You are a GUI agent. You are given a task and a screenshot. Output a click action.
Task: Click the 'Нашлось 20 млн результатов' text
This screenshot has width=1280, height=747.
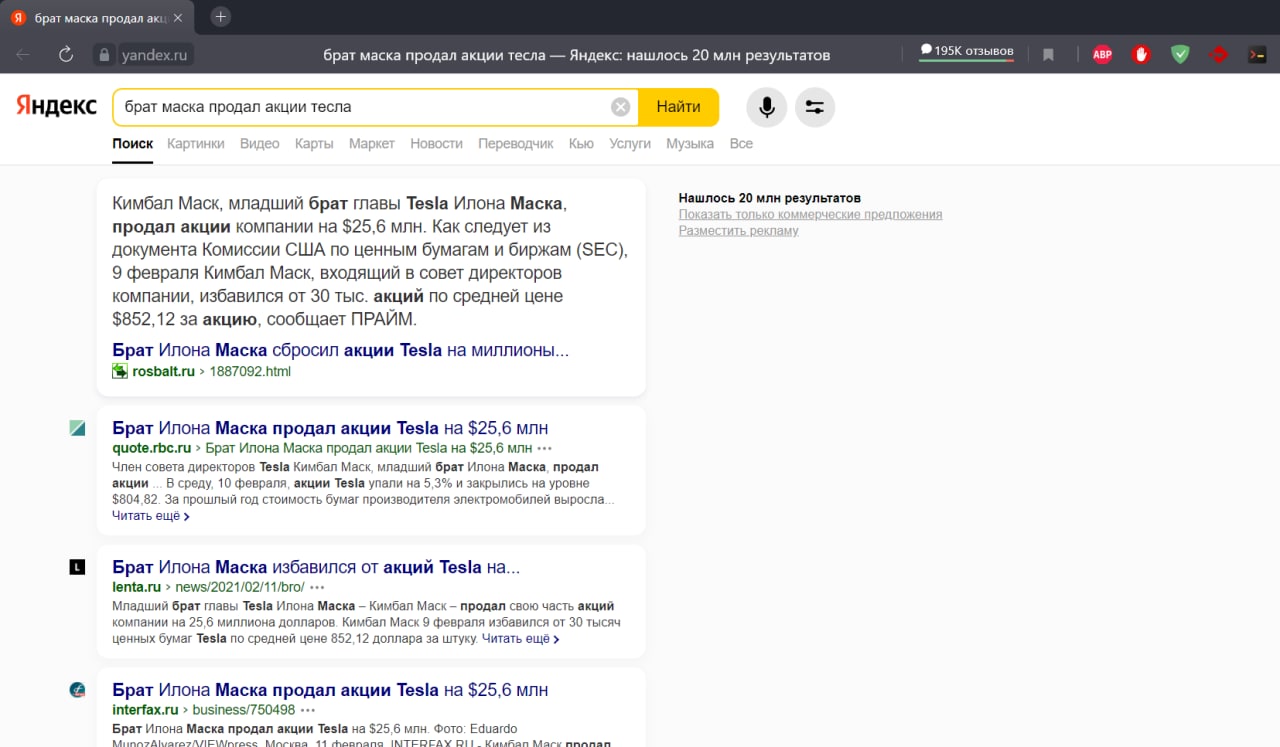pyautogui.click(x=769, y=198)
